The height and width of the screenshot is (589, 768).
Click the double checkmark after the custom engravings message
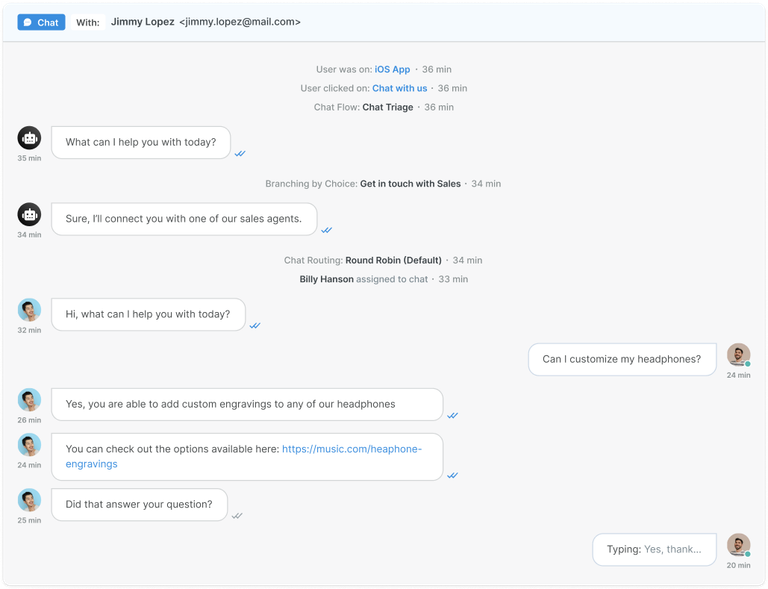pos(452,415)
